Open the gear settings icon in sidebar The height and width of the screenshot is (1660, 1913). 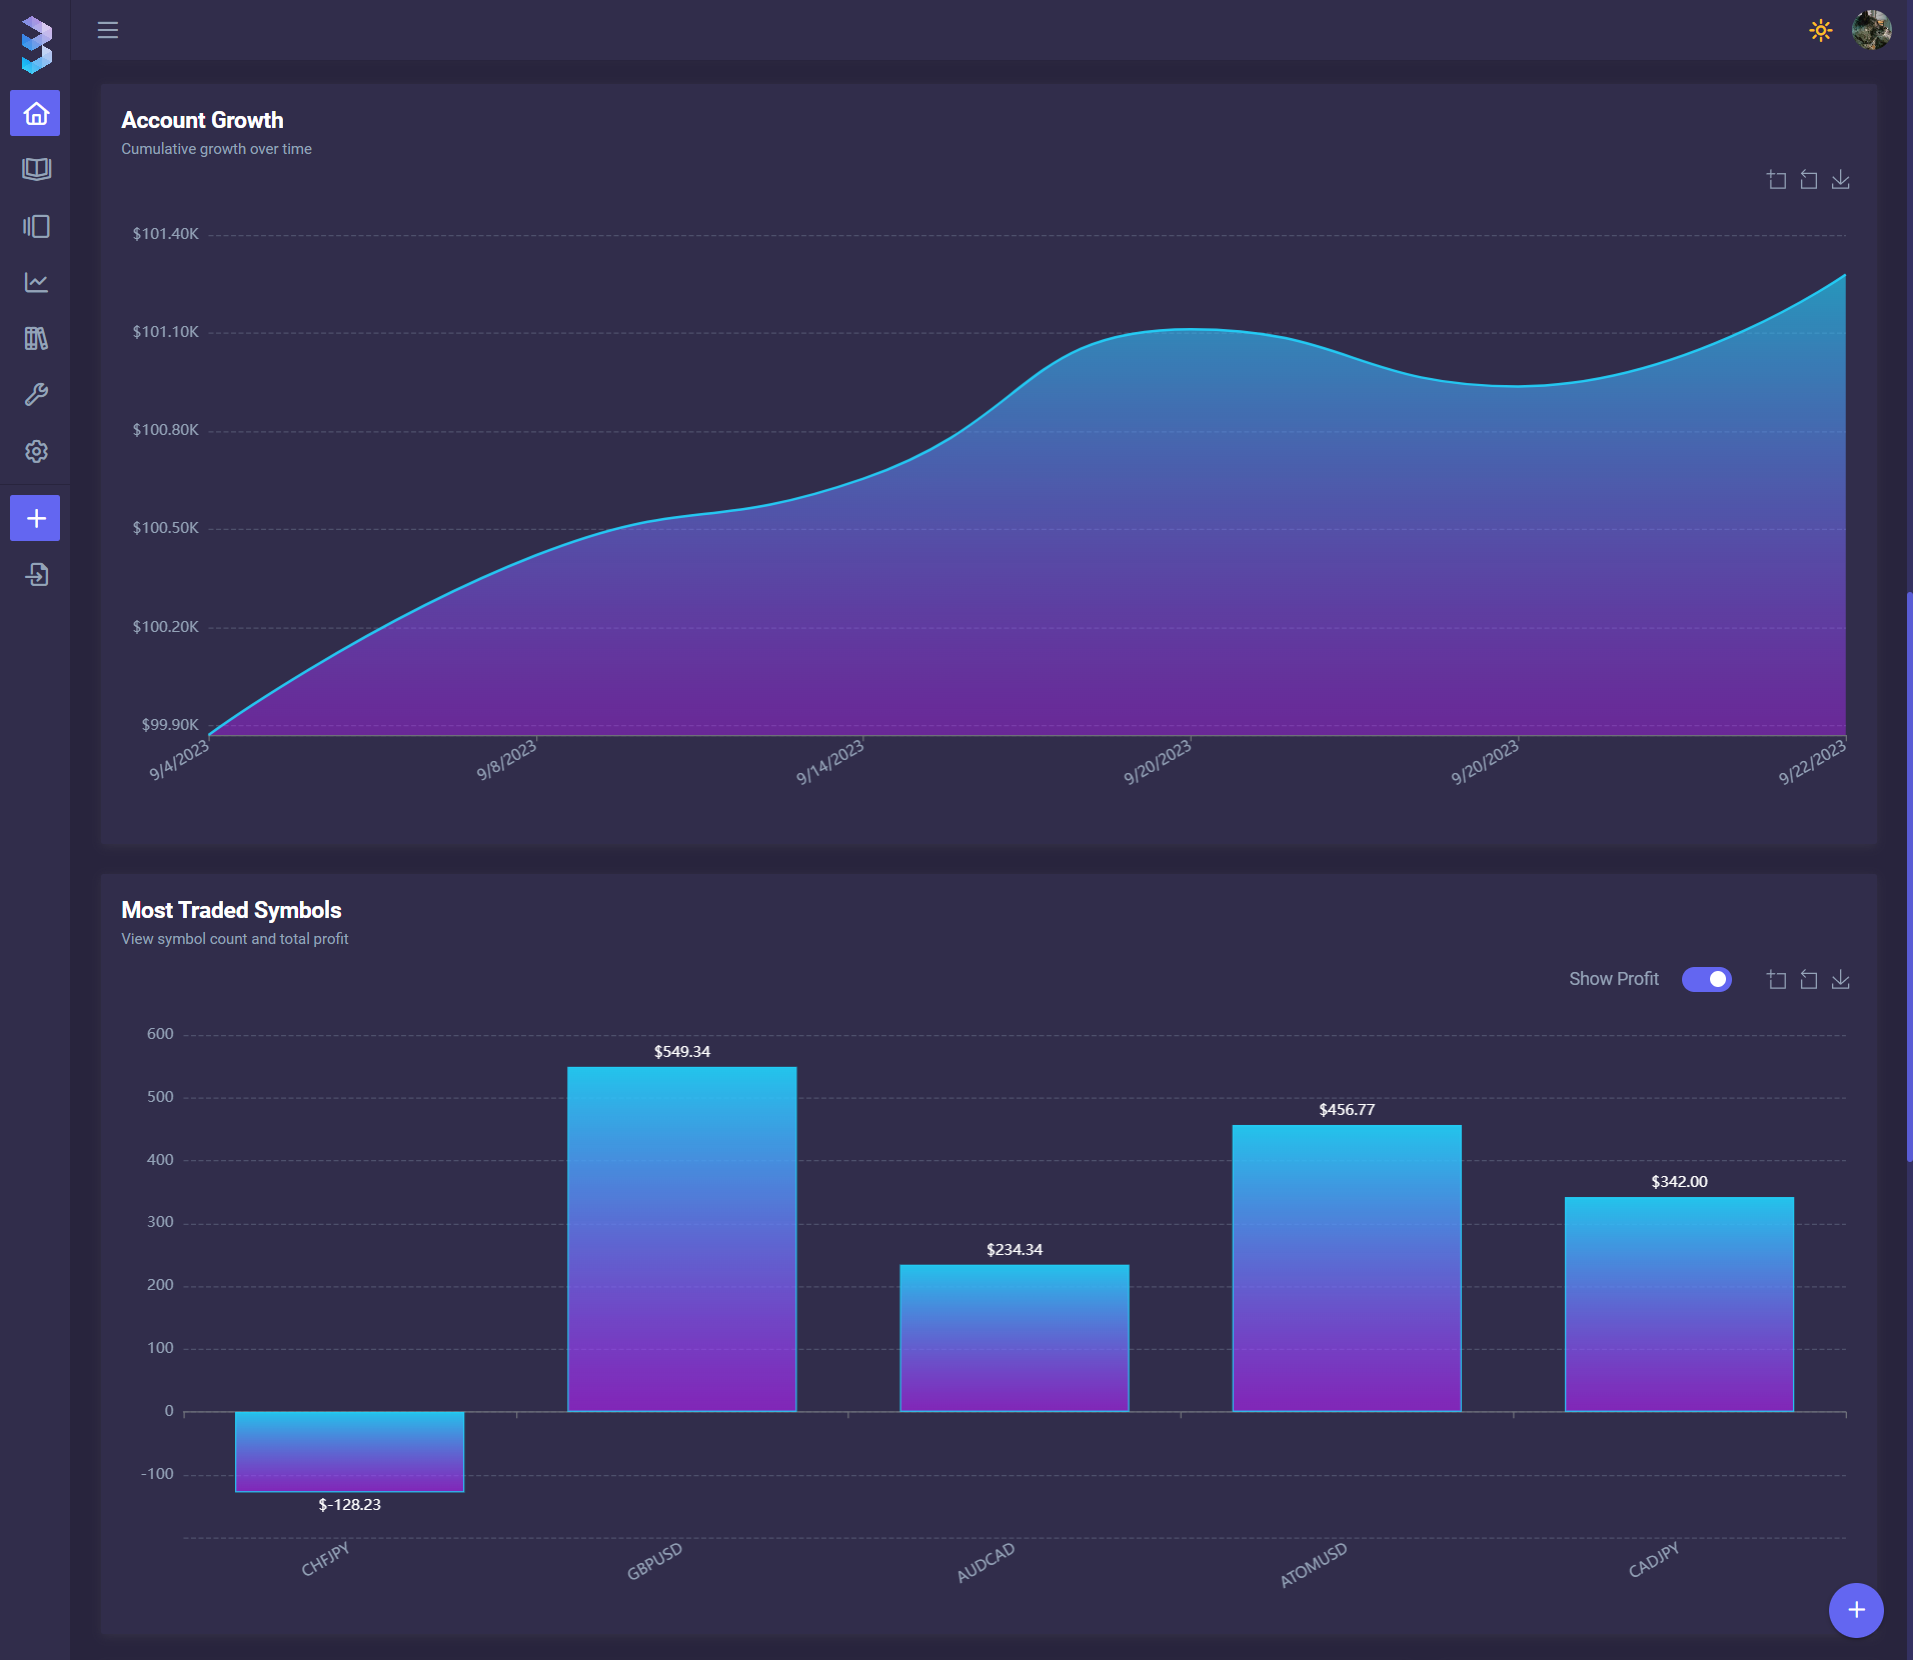click(36, 451)
